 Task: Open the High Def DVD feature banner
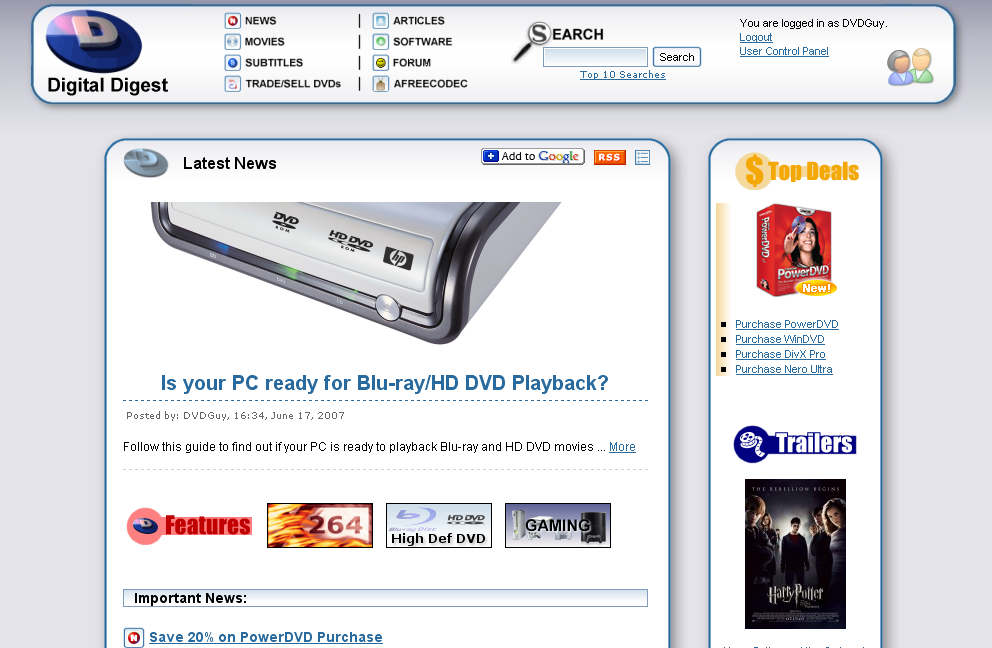coord(438,525)
